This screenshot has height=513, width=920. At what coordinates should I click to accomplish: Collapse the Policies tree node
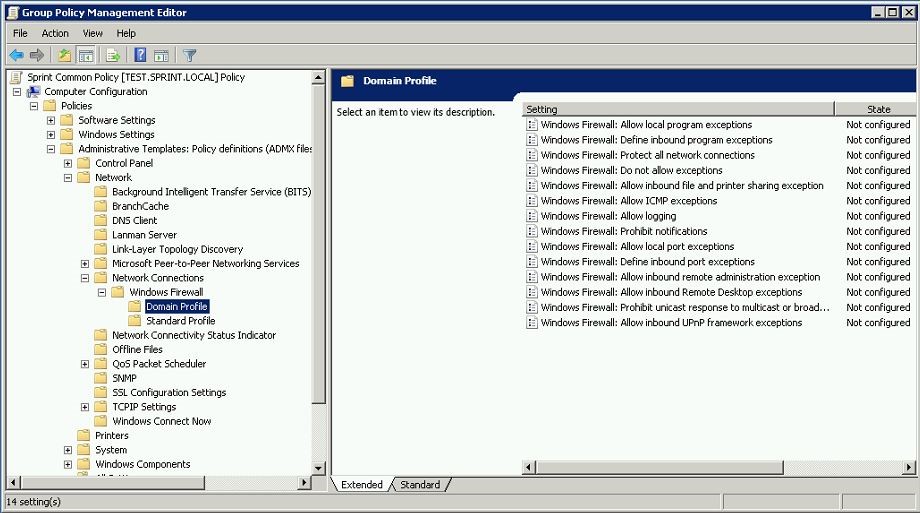(34, 106)
